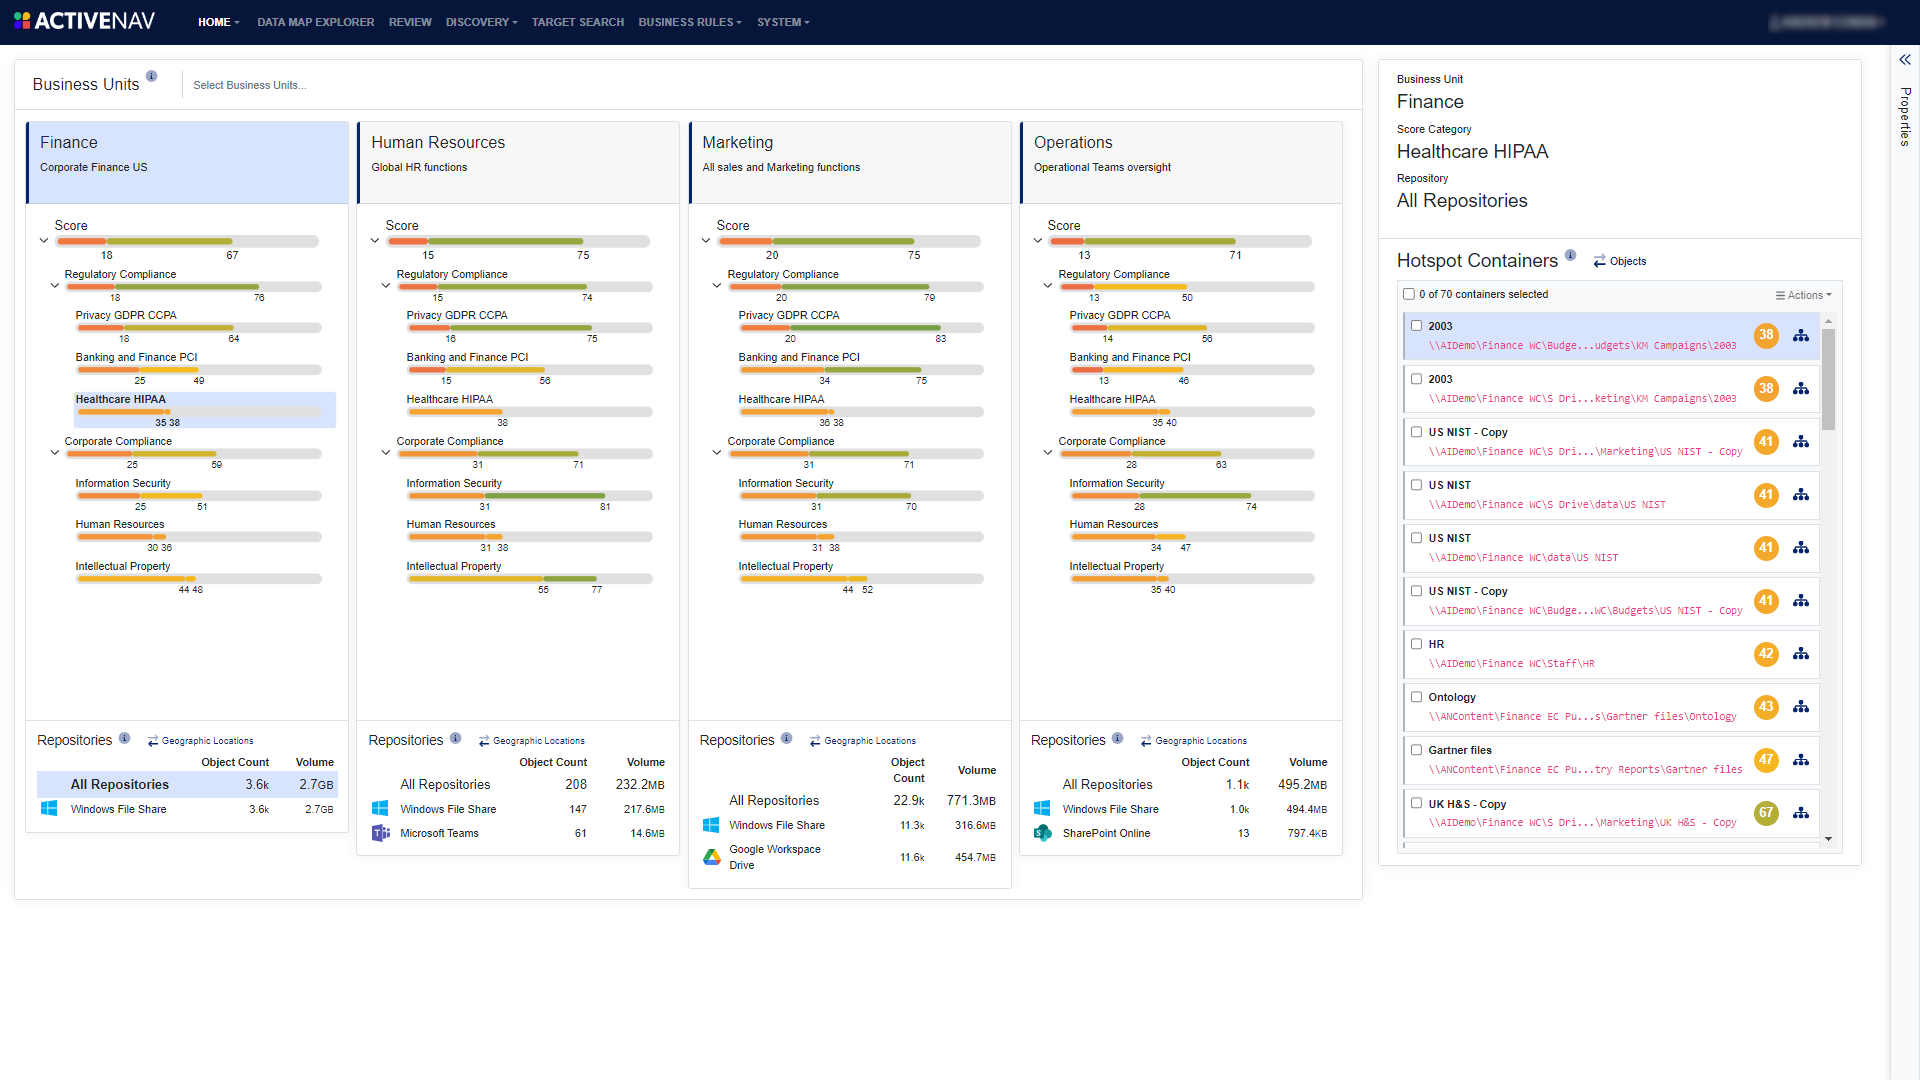Click the Google Workspace Drive icon in Marketing

click(711, 856)
